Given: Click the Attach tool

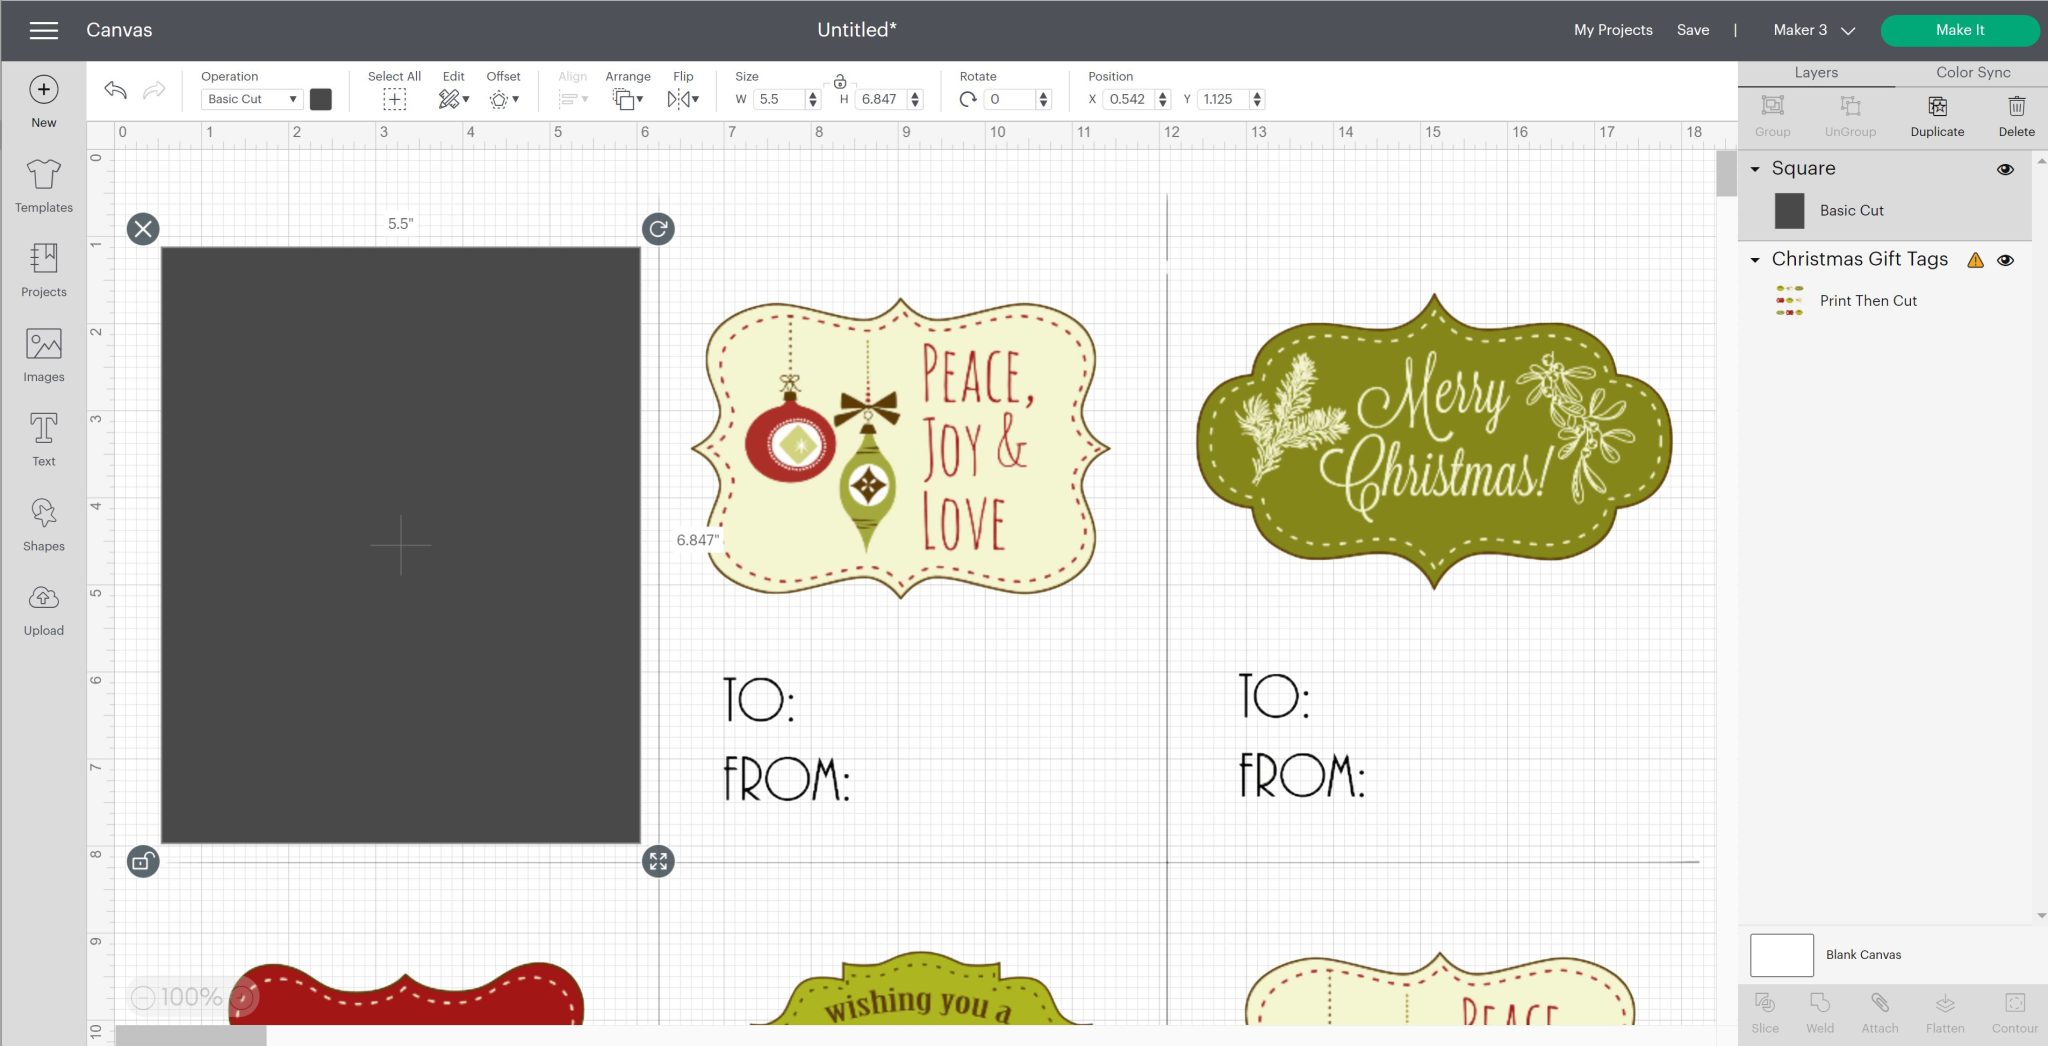Looking at the screenshot, I should point(1880,1010).
